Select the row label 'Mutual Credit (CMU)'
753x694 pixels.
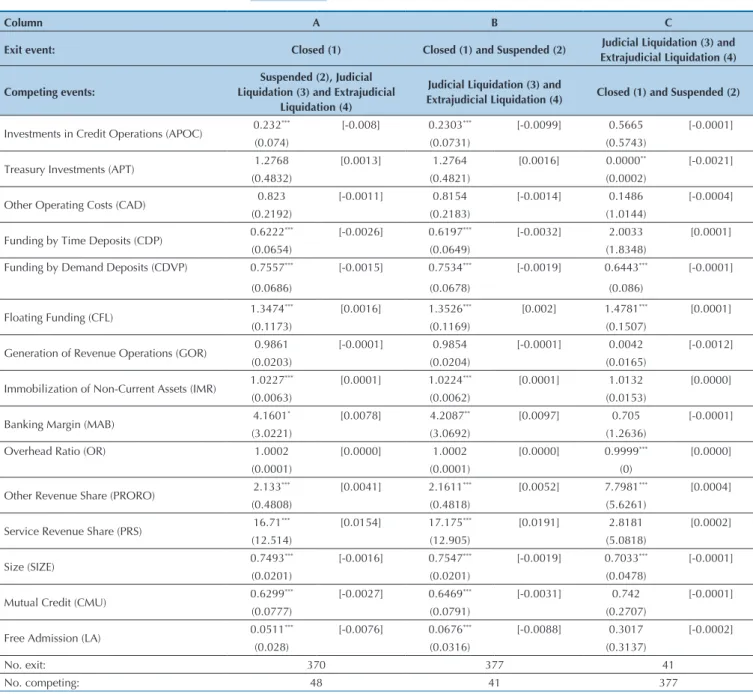[55, 602]
